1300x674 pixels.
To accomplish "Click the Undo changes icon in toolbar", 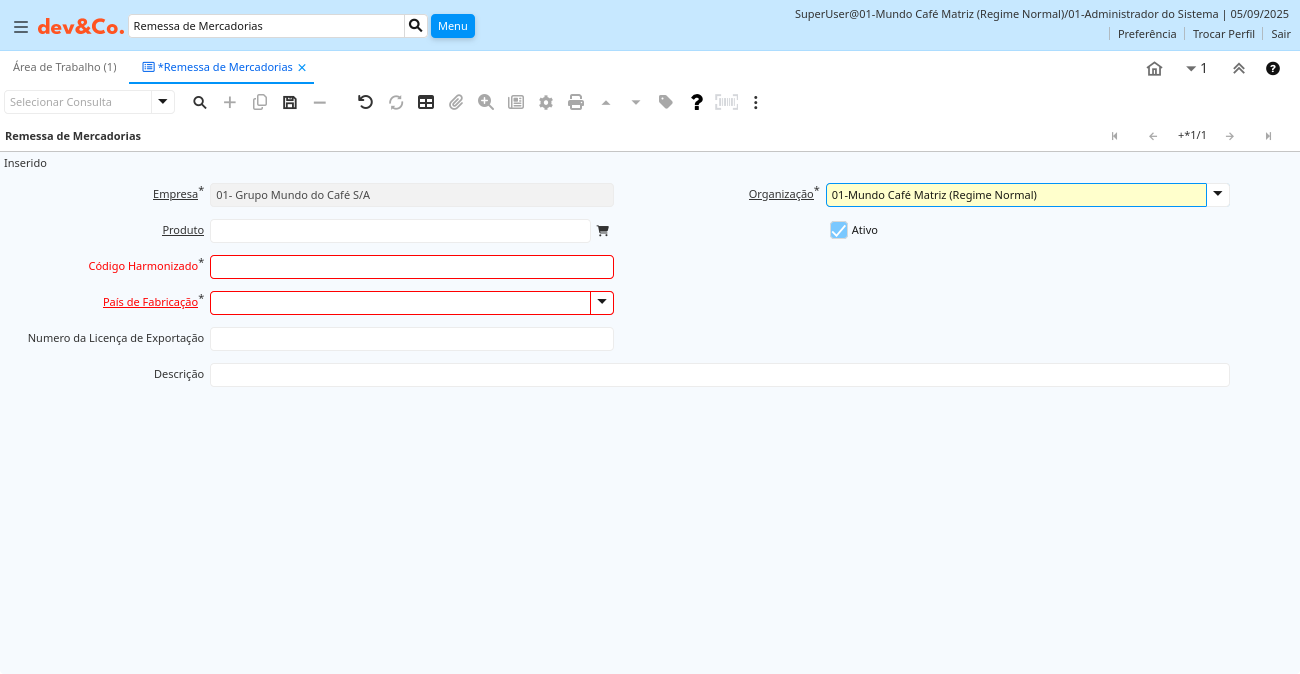I will coord(365,102).
